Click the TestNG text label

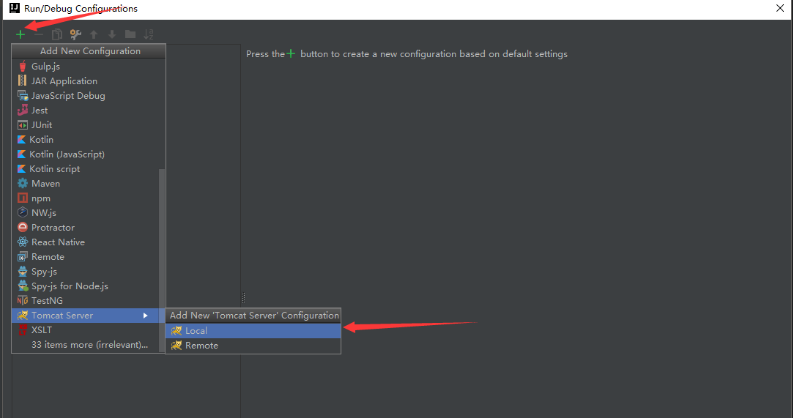tap(47, 301)
